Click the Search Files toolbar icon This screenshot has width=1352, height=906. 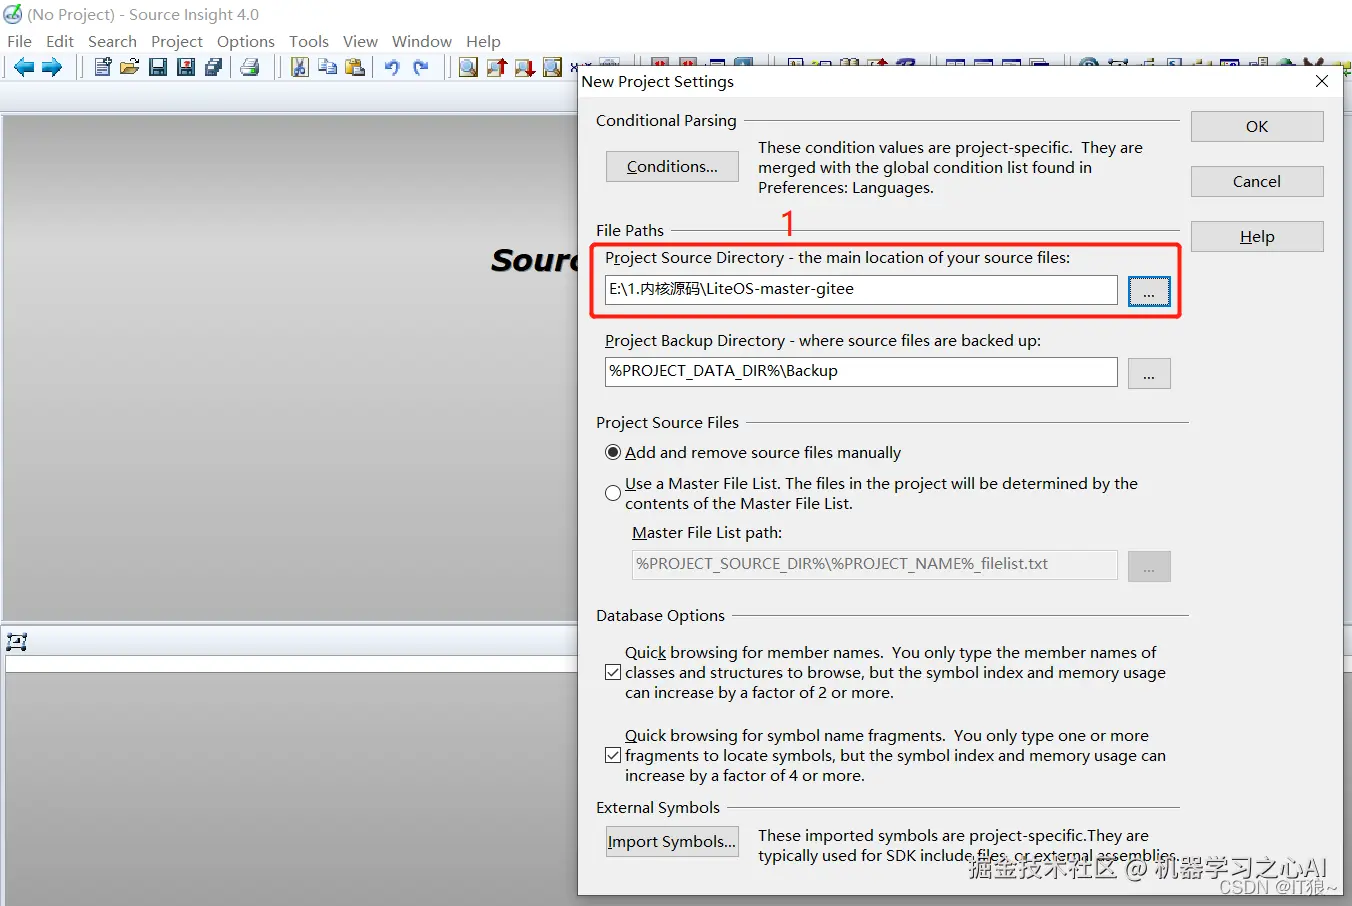pyautogui.click(x=552, y=67)
